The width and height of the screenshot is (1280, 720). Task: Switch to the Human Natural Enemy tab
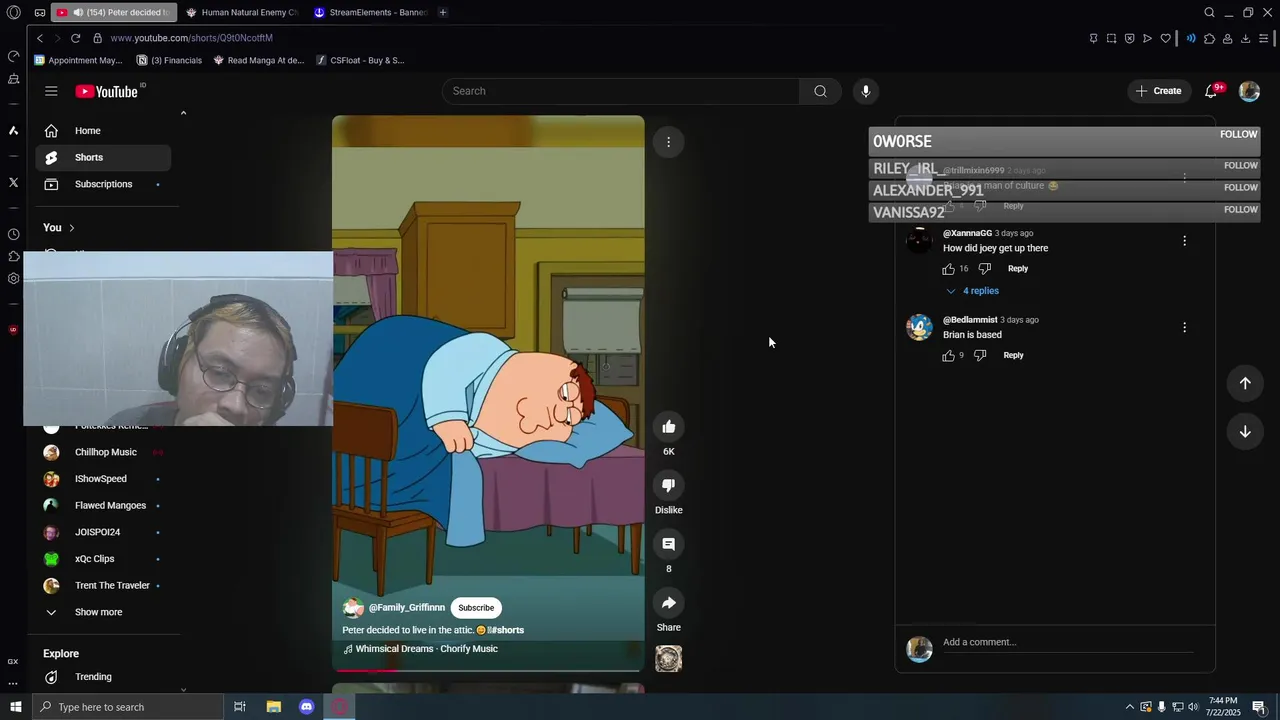pyautogui.click(x=243, y=12)
